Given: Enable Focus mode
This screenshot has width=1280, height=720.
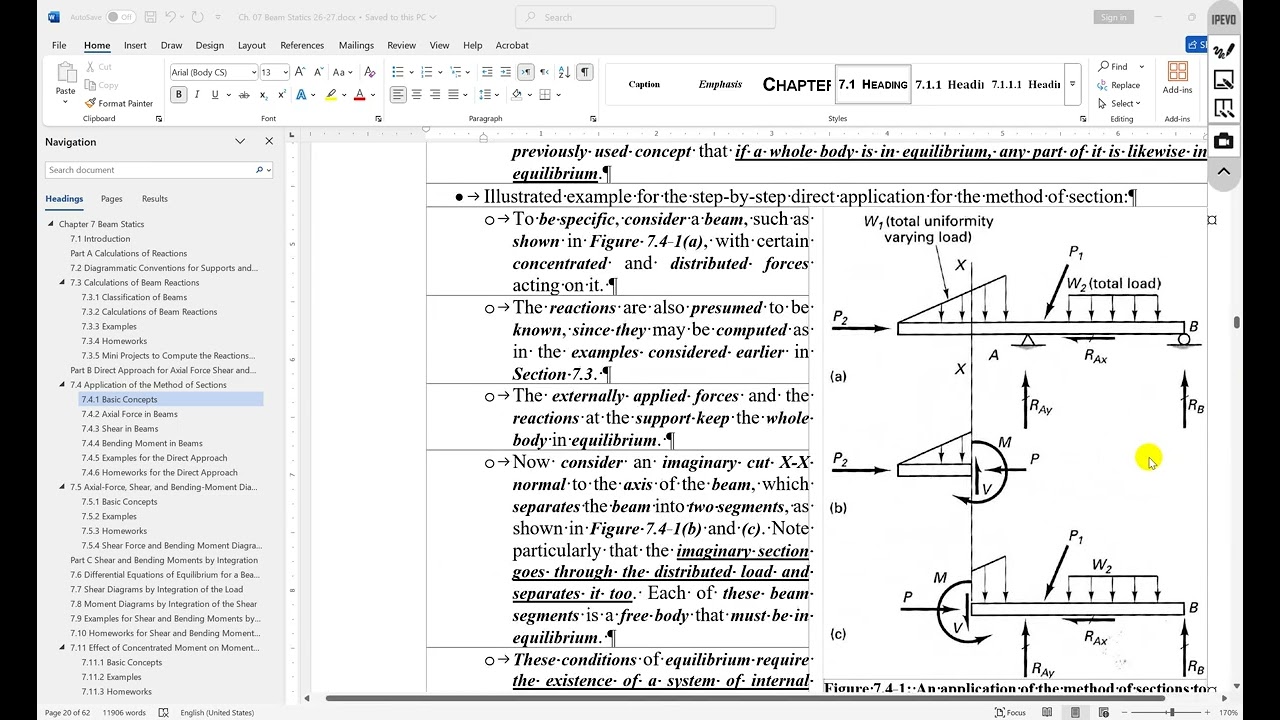Looking at the screenshot, I should click(x=1010, y=712).
